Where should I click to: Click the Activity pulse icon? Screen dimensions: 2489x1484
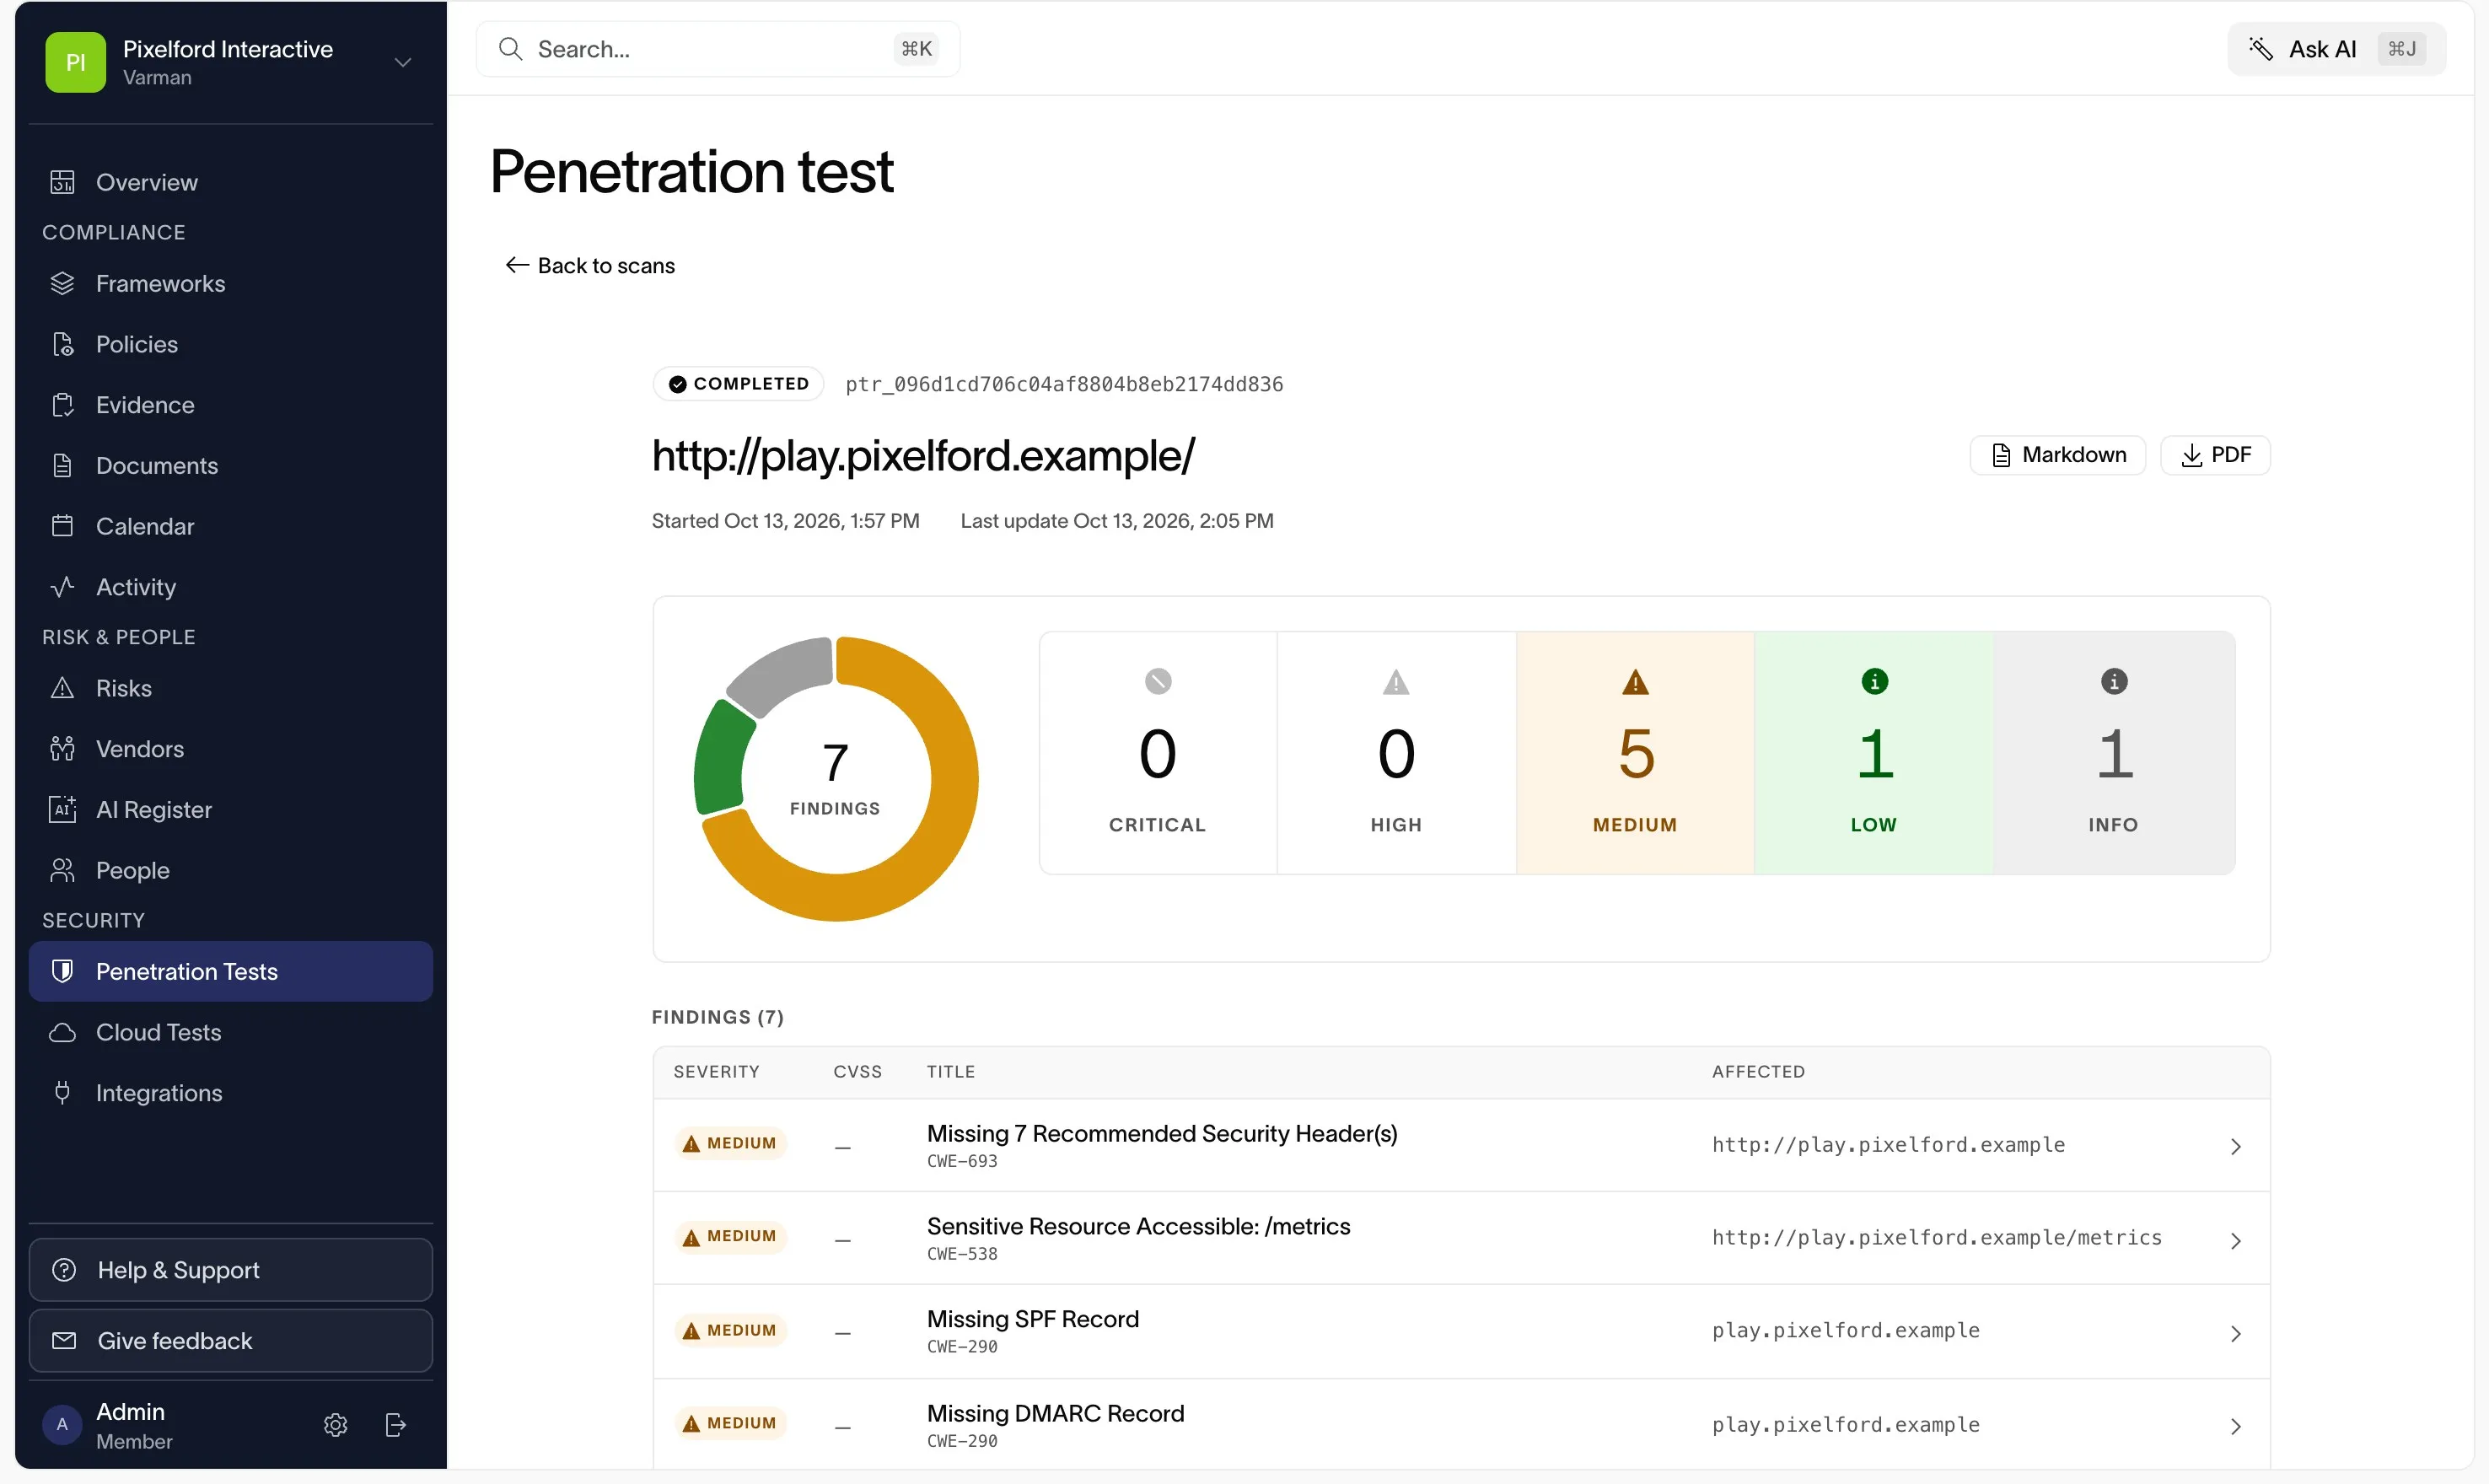(x=62, y=587)
